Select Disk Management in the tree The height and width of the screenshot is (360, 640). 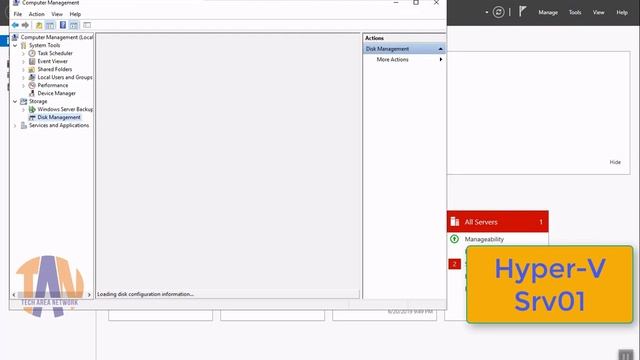(x=59, y=118)
